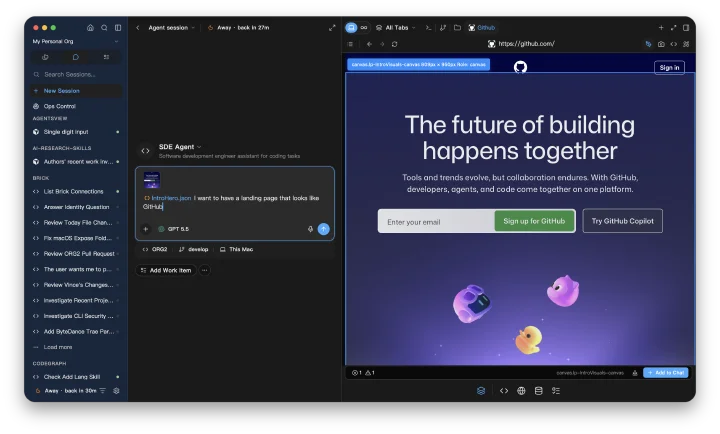The width and height of the screenshot is (720, 434).
Task: Open the Add ByteDance Trae session
Action: click(x=76, y=332)
